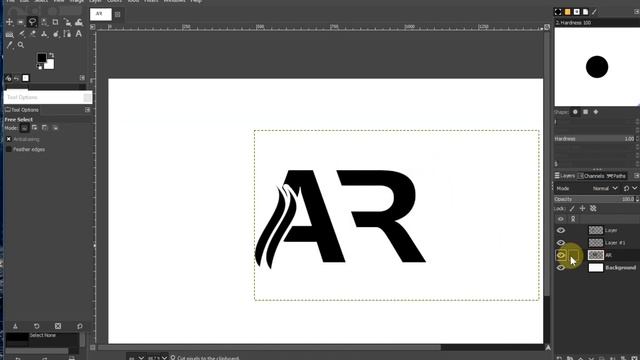The height and width of the screenshot is (360, 640).
Task: Hide the layer named 'Layer'
Action: (561, 230)
